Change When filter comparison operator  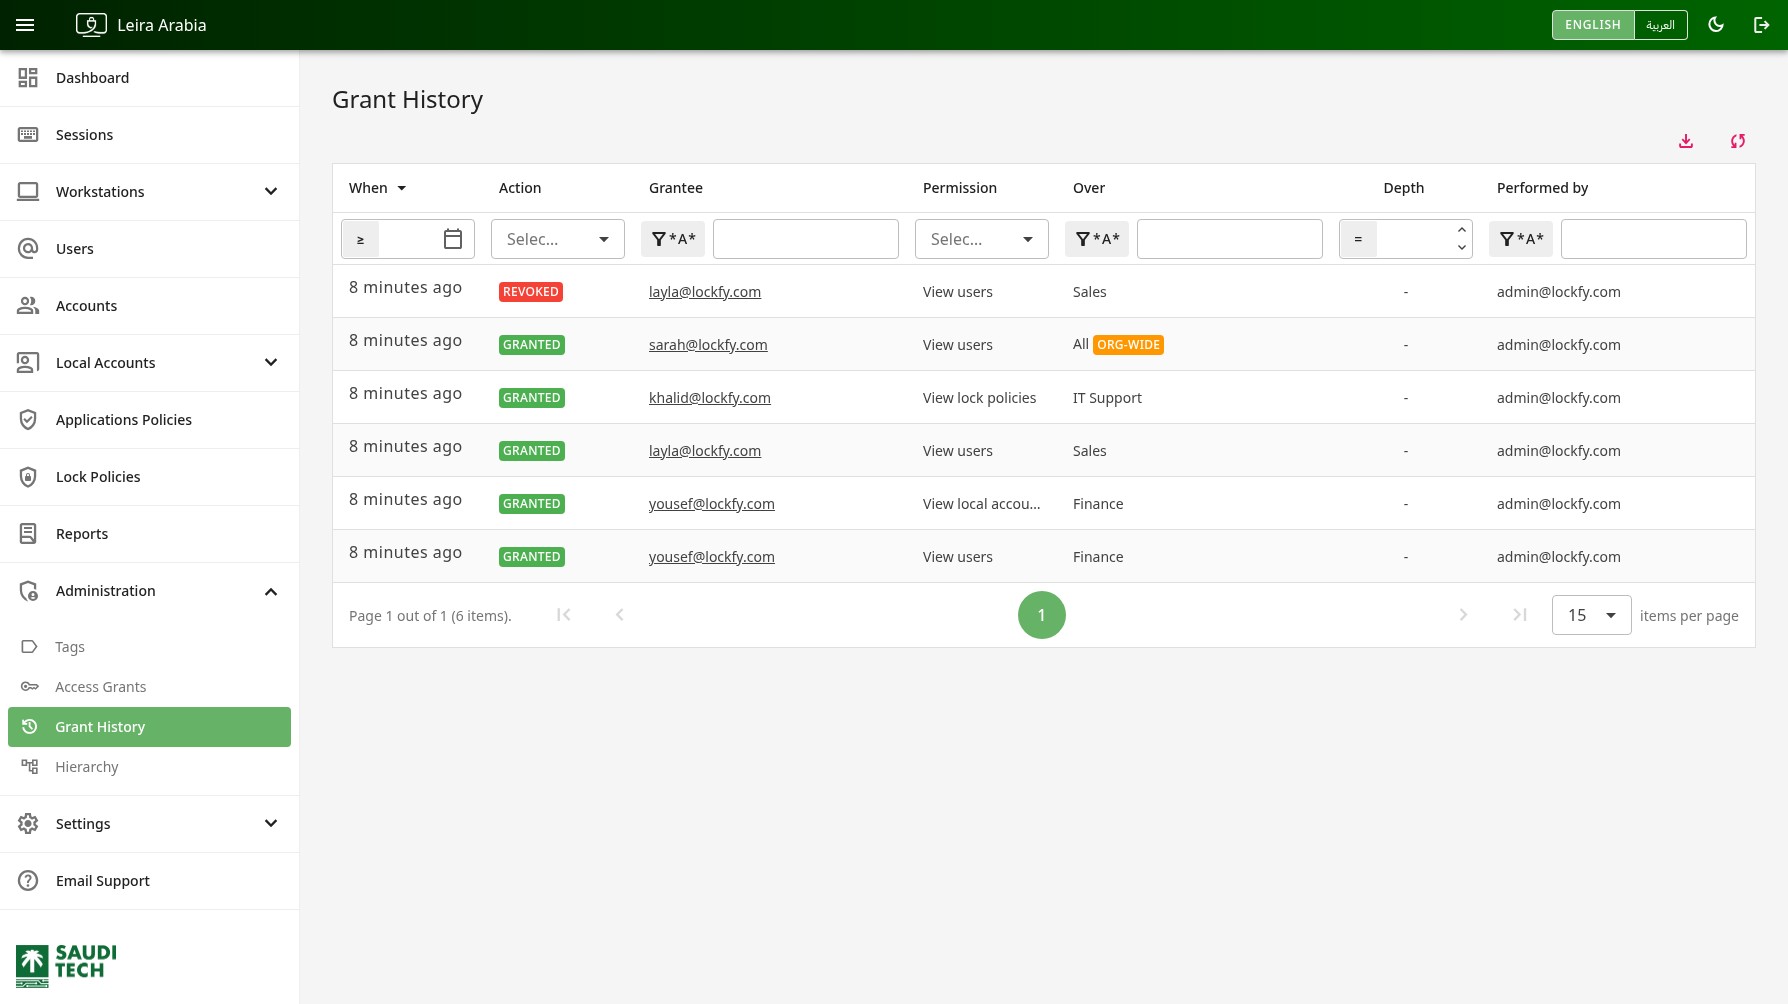(361, 239)
